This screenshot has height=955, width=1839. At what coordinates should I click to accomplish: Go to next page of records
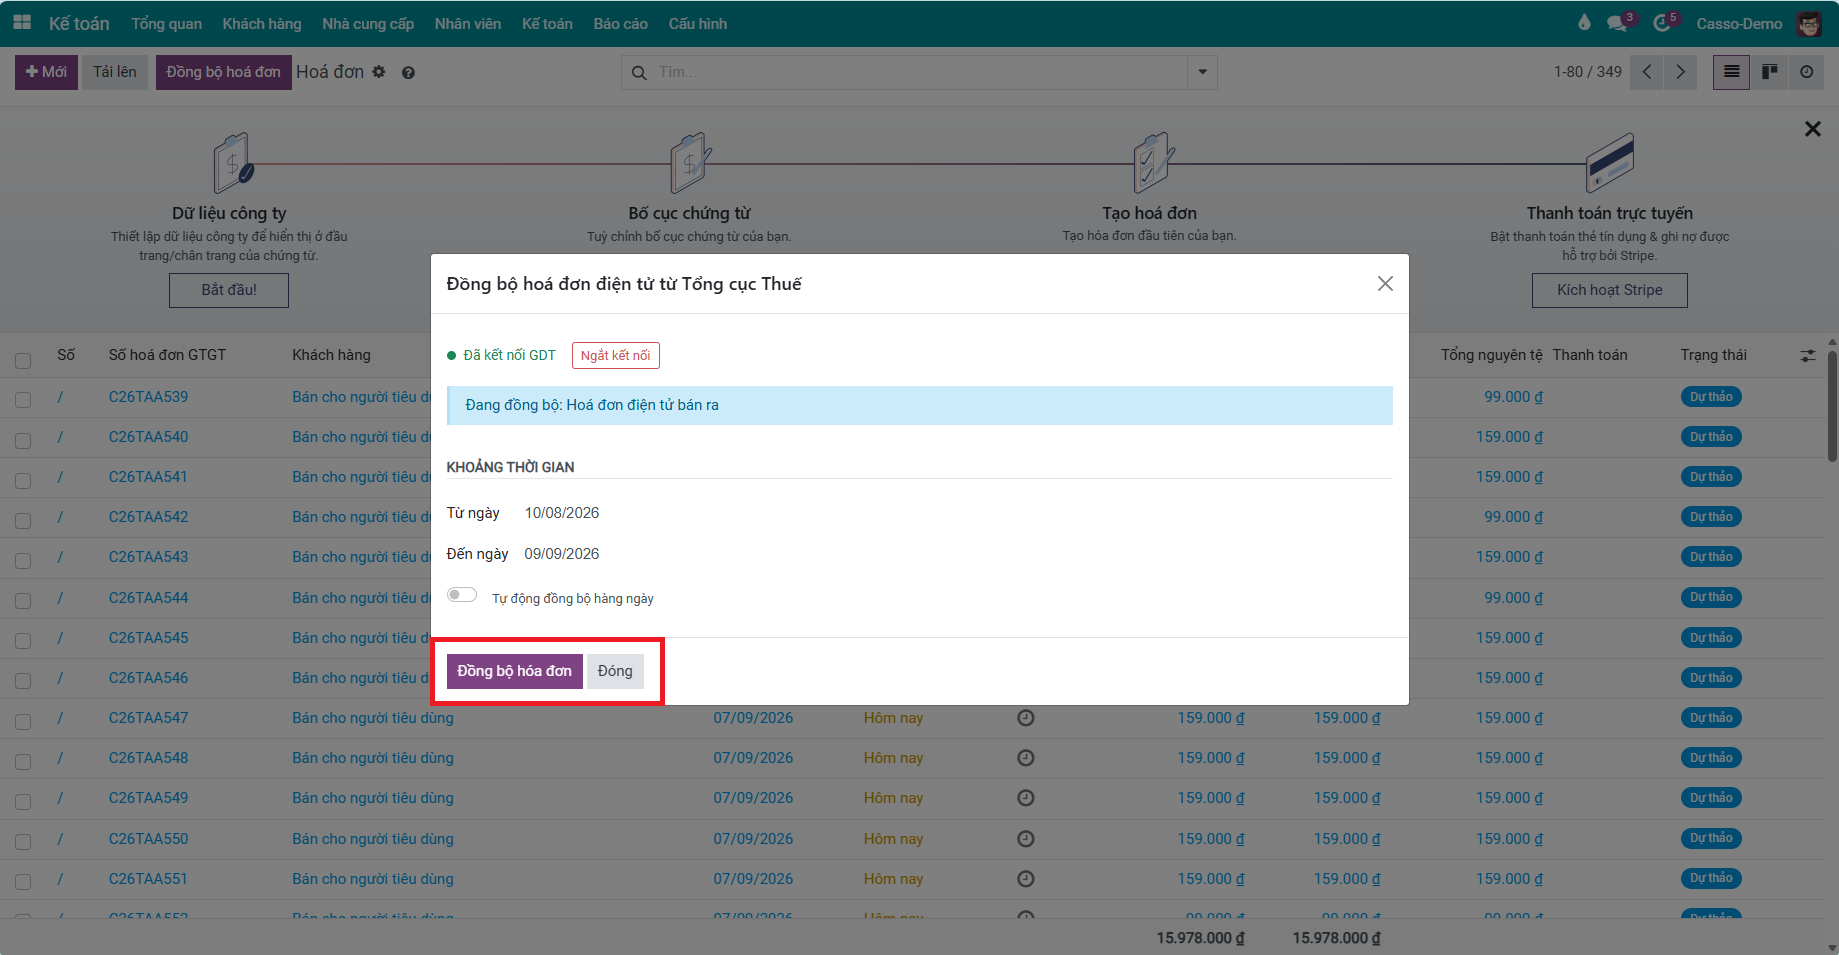(1680, 72)
